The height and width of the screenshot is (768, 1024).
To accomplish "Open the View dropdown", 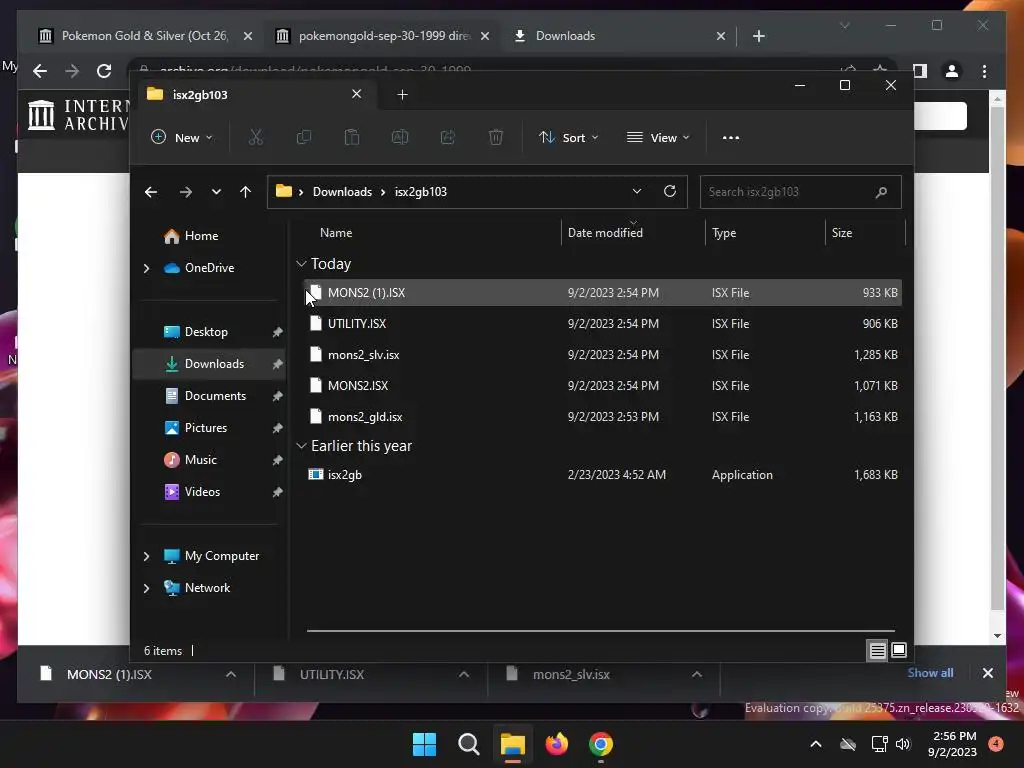I will coord(658,137).
